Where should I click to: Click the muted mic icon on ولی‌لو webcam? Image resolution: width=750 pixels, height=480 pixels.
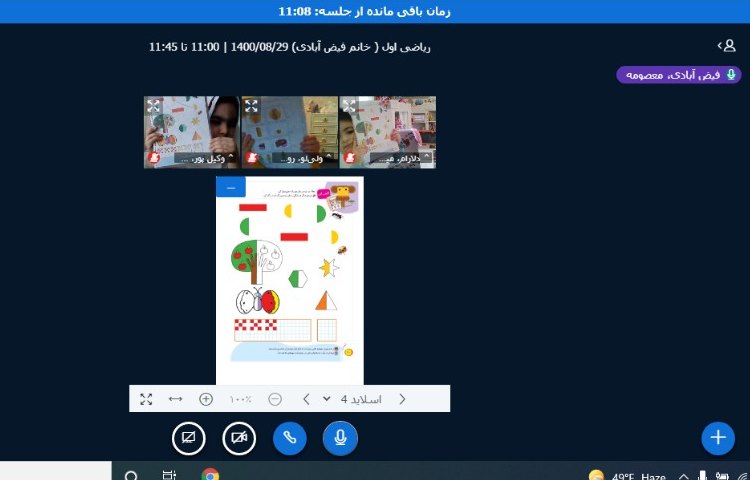(x=252, y=158)
